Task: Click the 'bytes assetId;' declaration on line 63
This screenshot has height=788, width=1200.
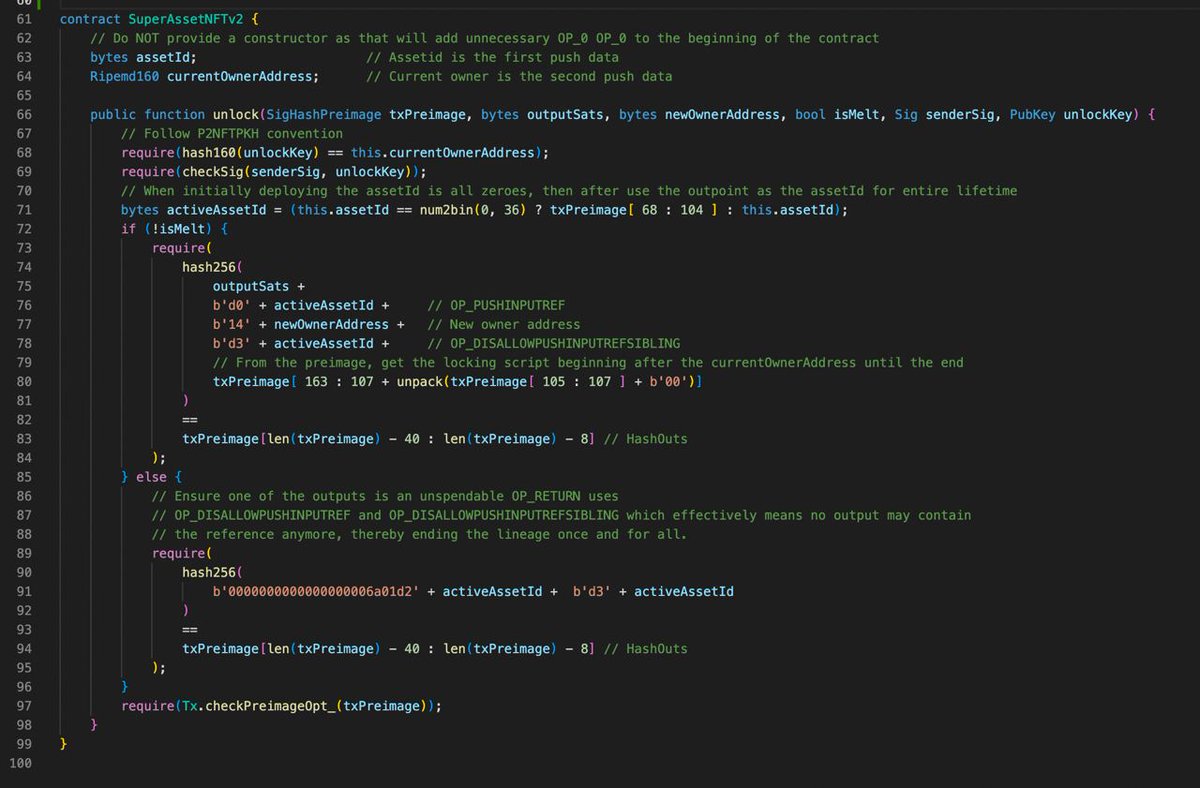Action: (x=143, y=57)
